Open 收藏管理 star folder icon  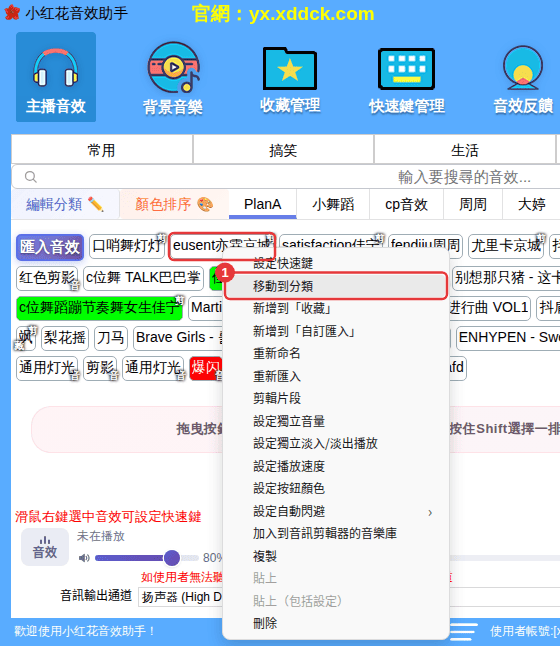click(x=290, y=68)
